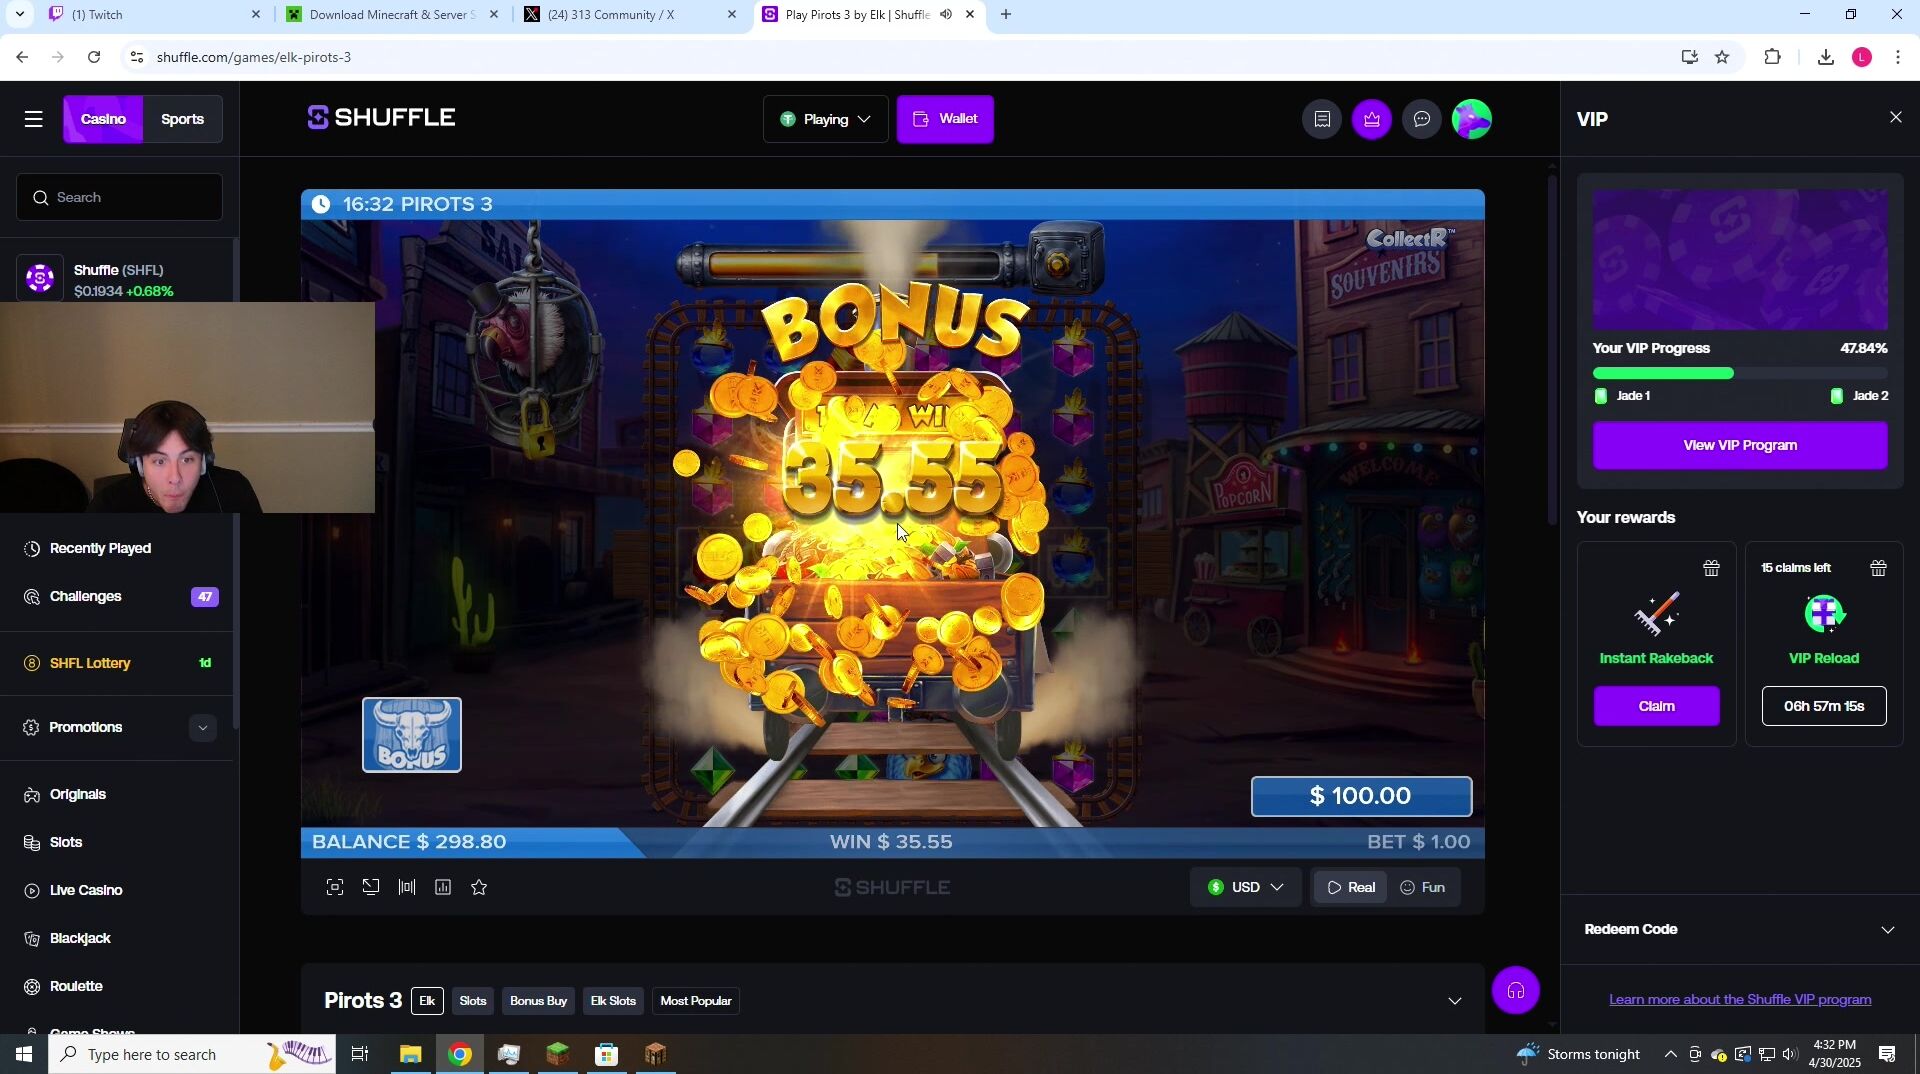Open Originals games
The height and width of the screenshot is (1074, 1920).
78,795
